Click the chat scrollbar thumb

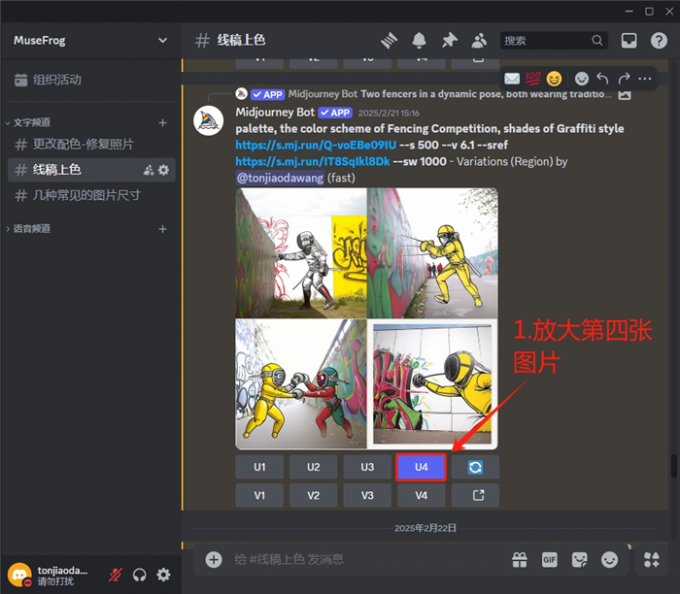tap(673, 466)
